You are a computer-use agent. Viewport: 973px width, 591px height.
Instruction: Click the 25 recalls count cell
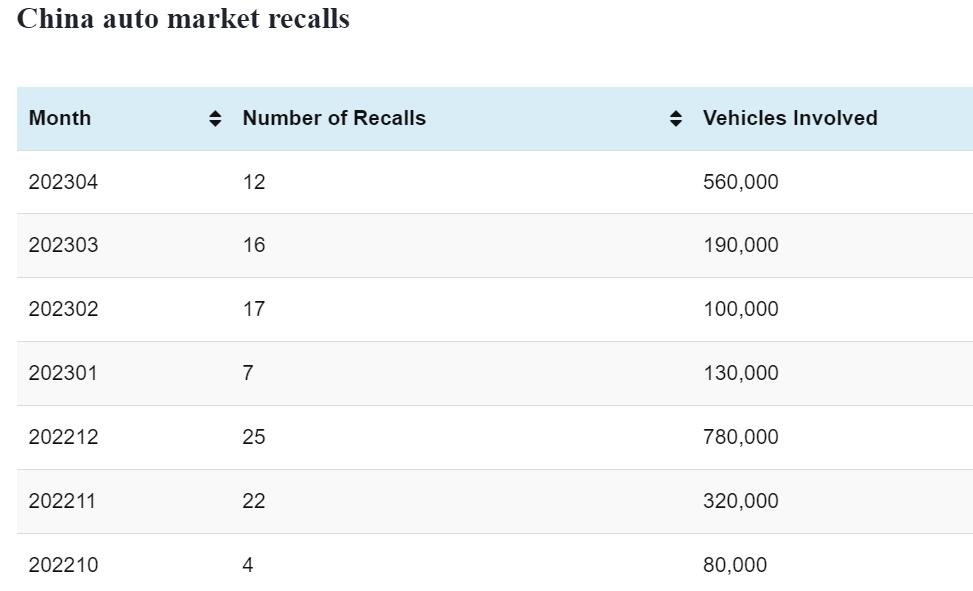tap(254, 438)
